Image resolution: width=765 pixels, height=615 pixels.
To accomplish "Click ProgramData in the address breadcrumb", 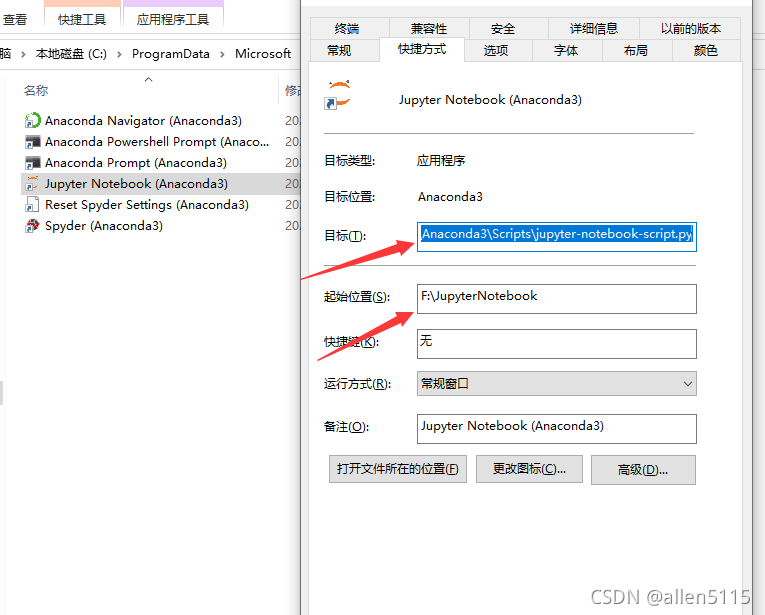I will point(171,54).
